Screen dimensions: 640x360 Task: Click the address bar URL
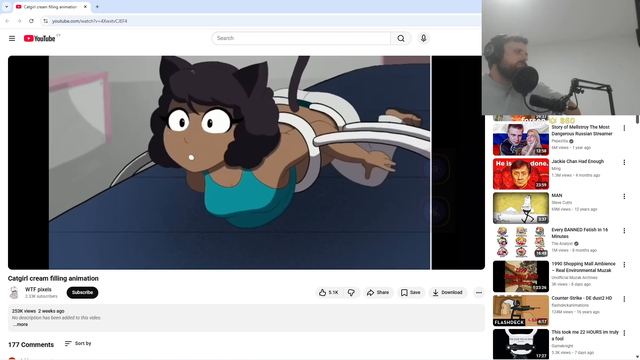pyautogui.click(x=90, y=21)
